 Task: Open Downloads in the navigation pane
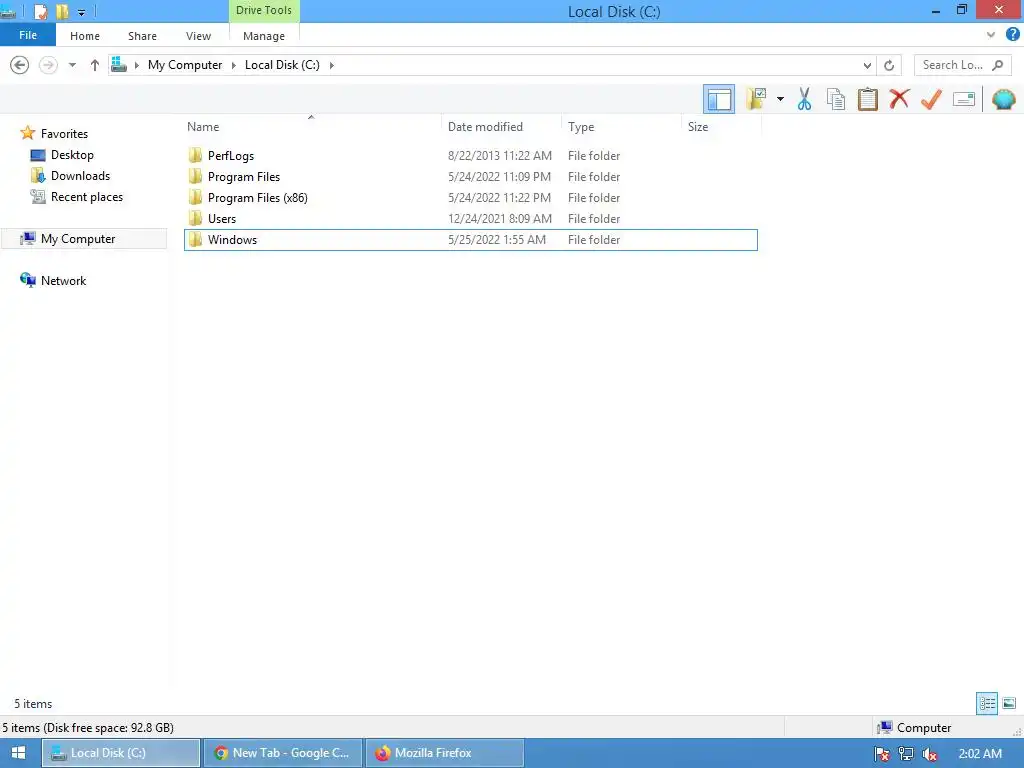(x=80, y=176)
